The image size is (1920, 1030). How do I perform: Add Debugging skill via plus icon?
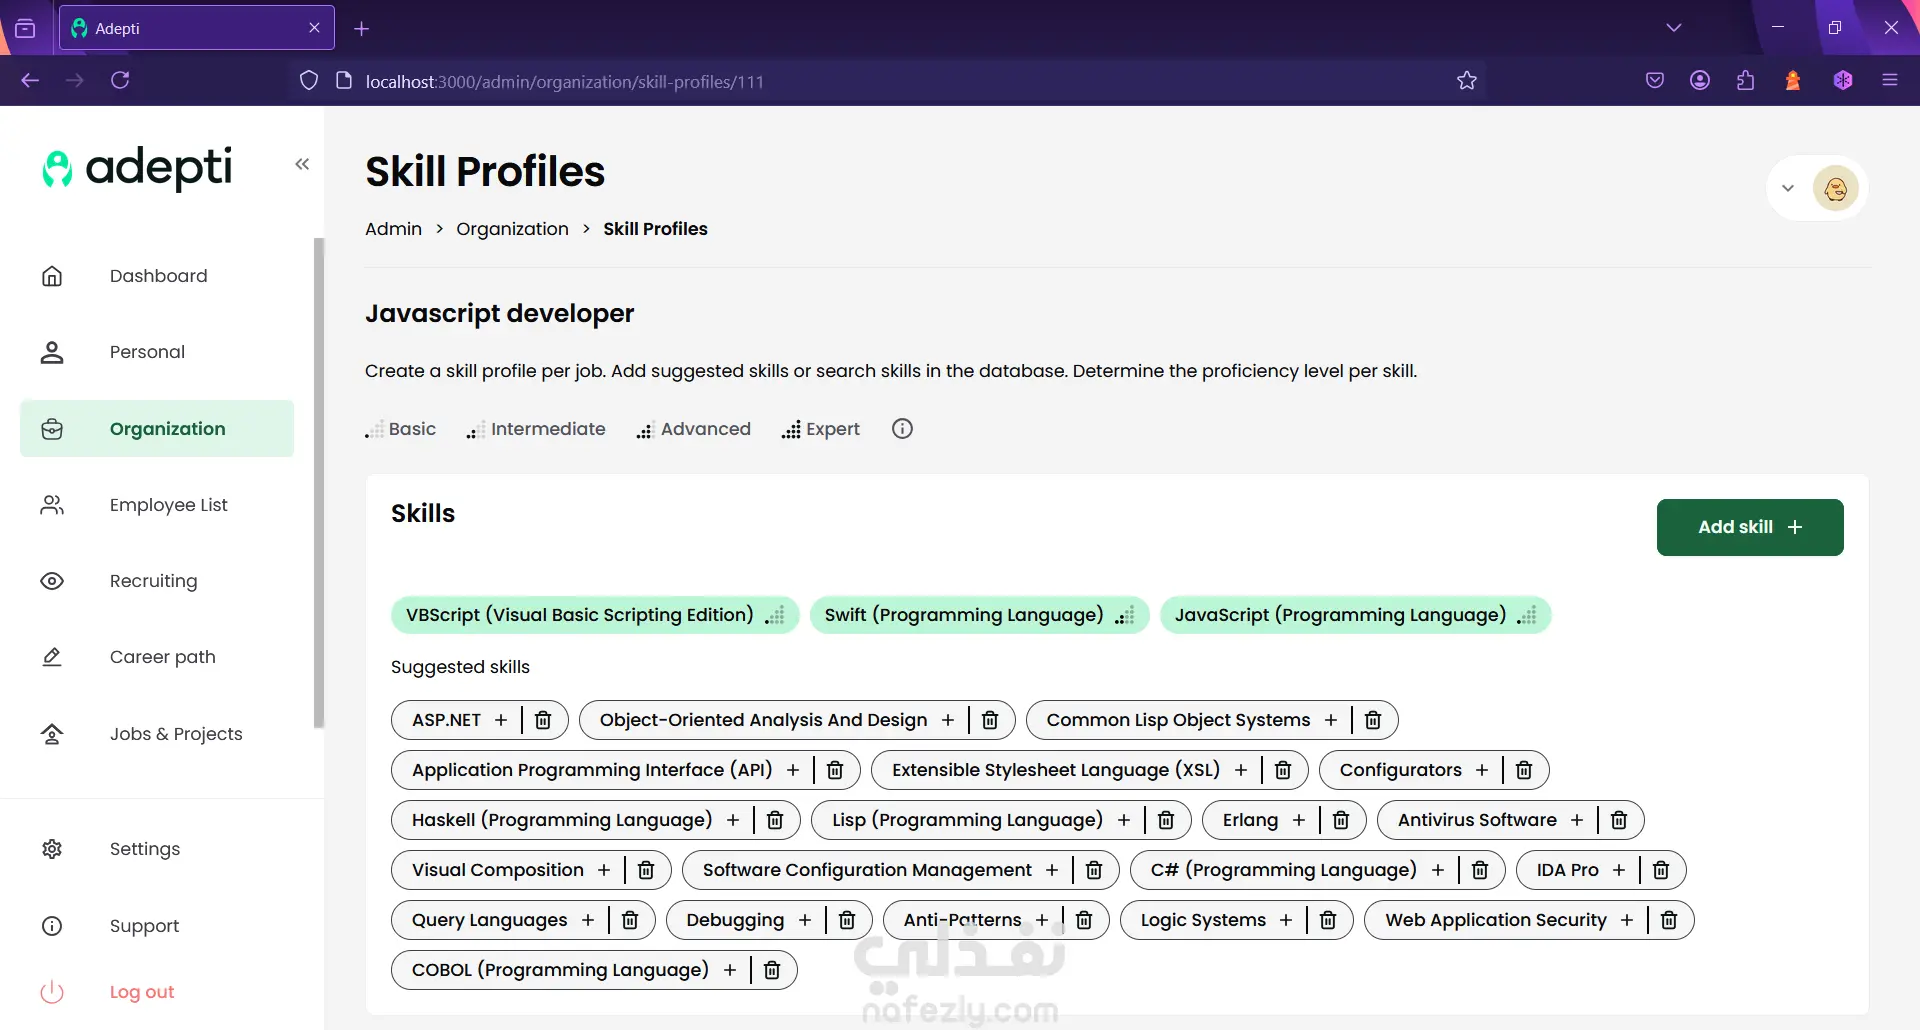[x=805, y=920]
